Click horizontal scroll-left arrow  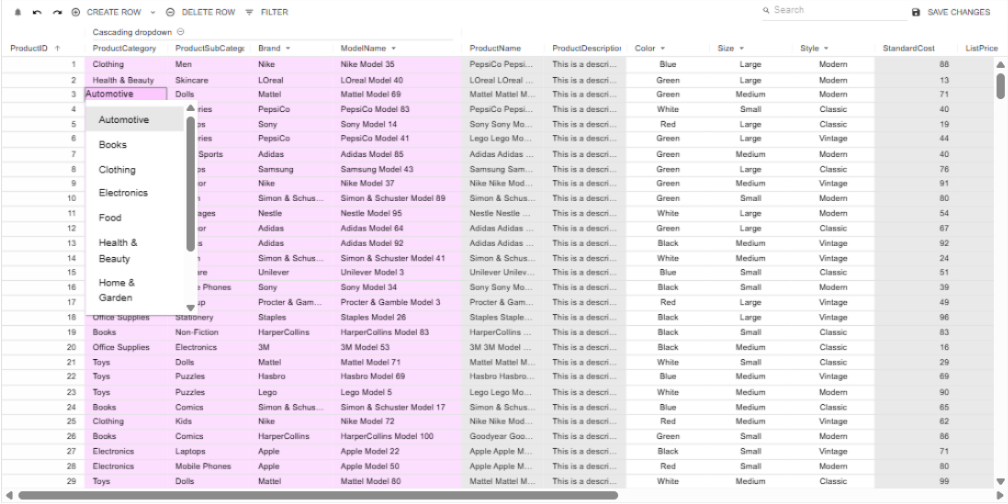[x=8, y=496]
